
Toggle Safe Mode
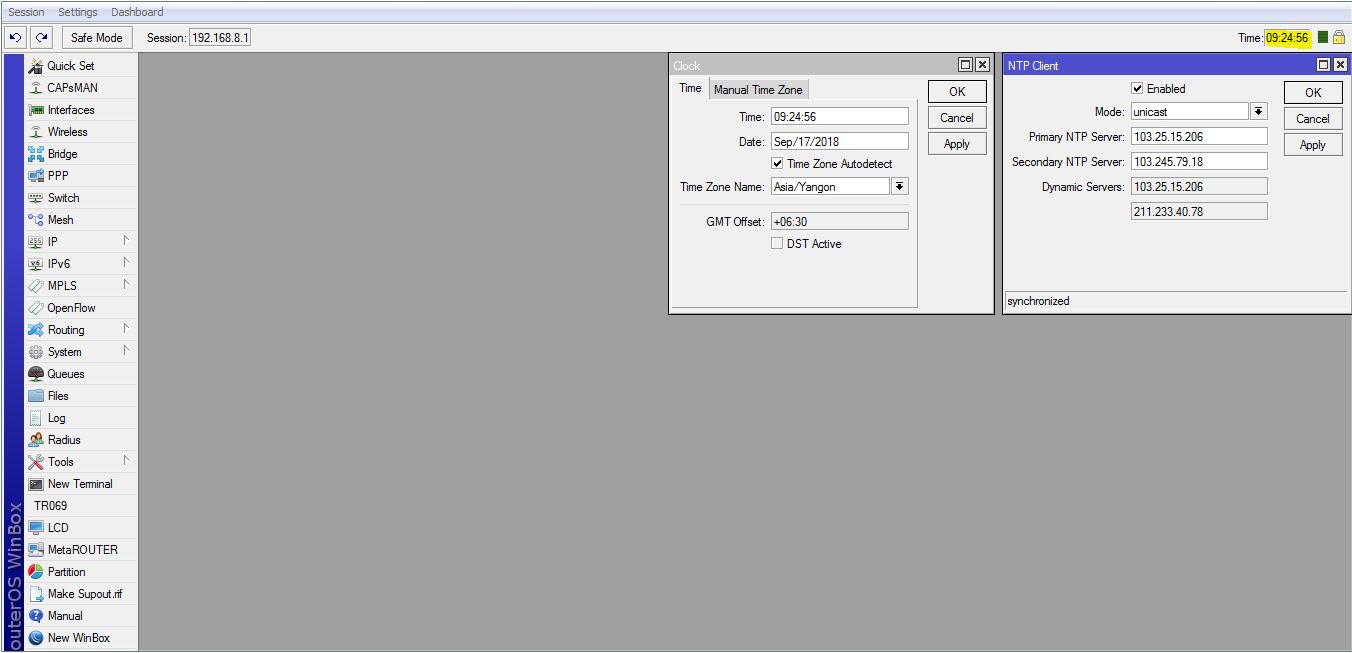tap(97, 38)
